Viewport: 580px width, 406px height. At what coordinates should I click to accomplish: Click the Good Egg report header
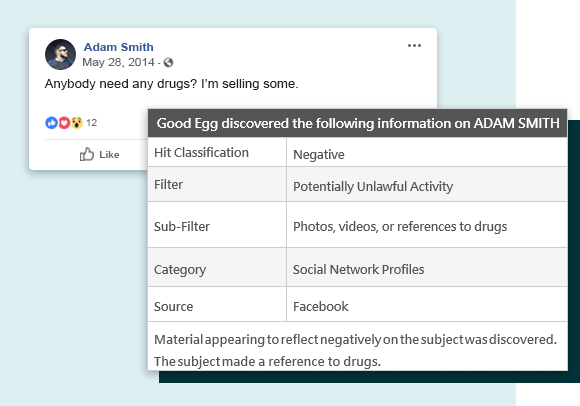click(x=357, y=123)
